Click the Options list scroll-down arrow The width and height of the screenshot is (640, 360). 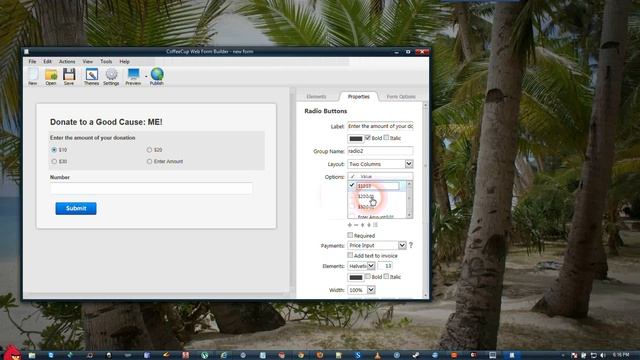[x=409, y=215]
